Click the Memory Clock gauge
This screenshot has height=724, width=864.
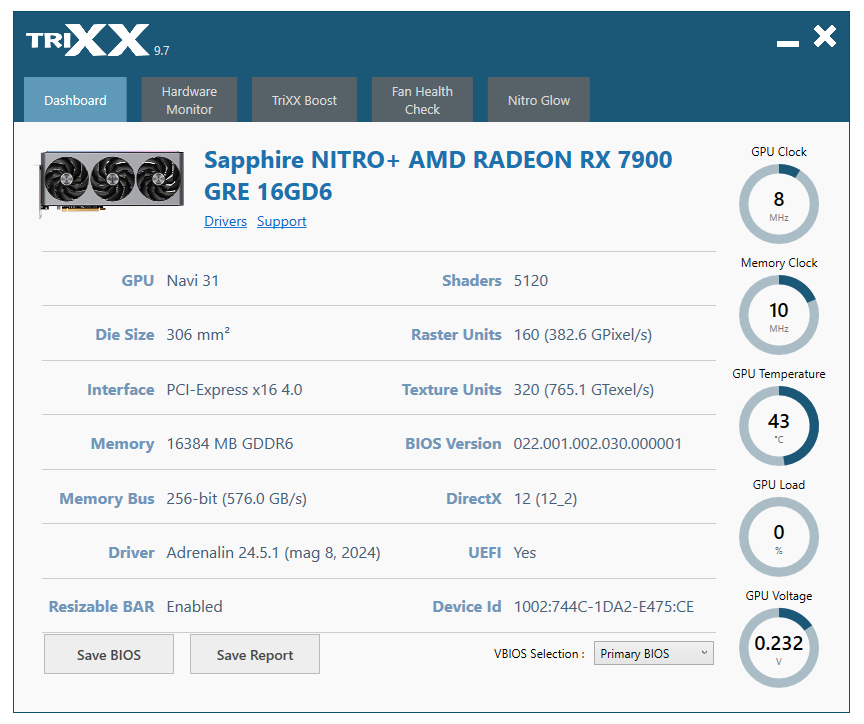[779, 315]
